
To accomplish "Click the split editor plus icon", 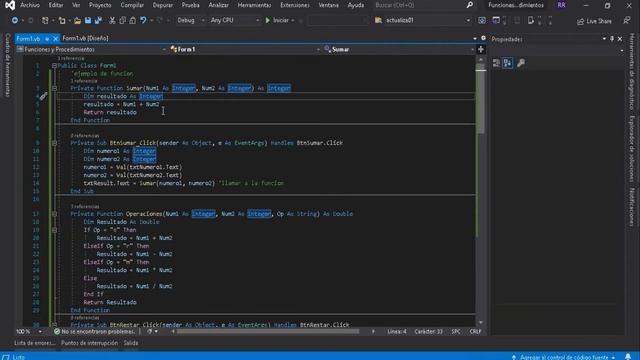I will 480,49.
